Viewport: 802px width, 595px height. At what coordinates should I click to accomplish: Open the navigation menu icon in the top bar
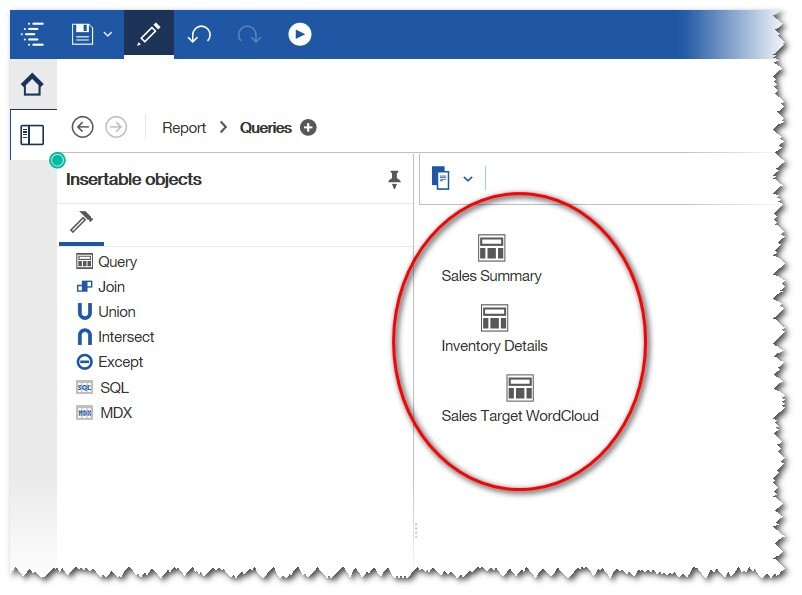pos(32,34)
